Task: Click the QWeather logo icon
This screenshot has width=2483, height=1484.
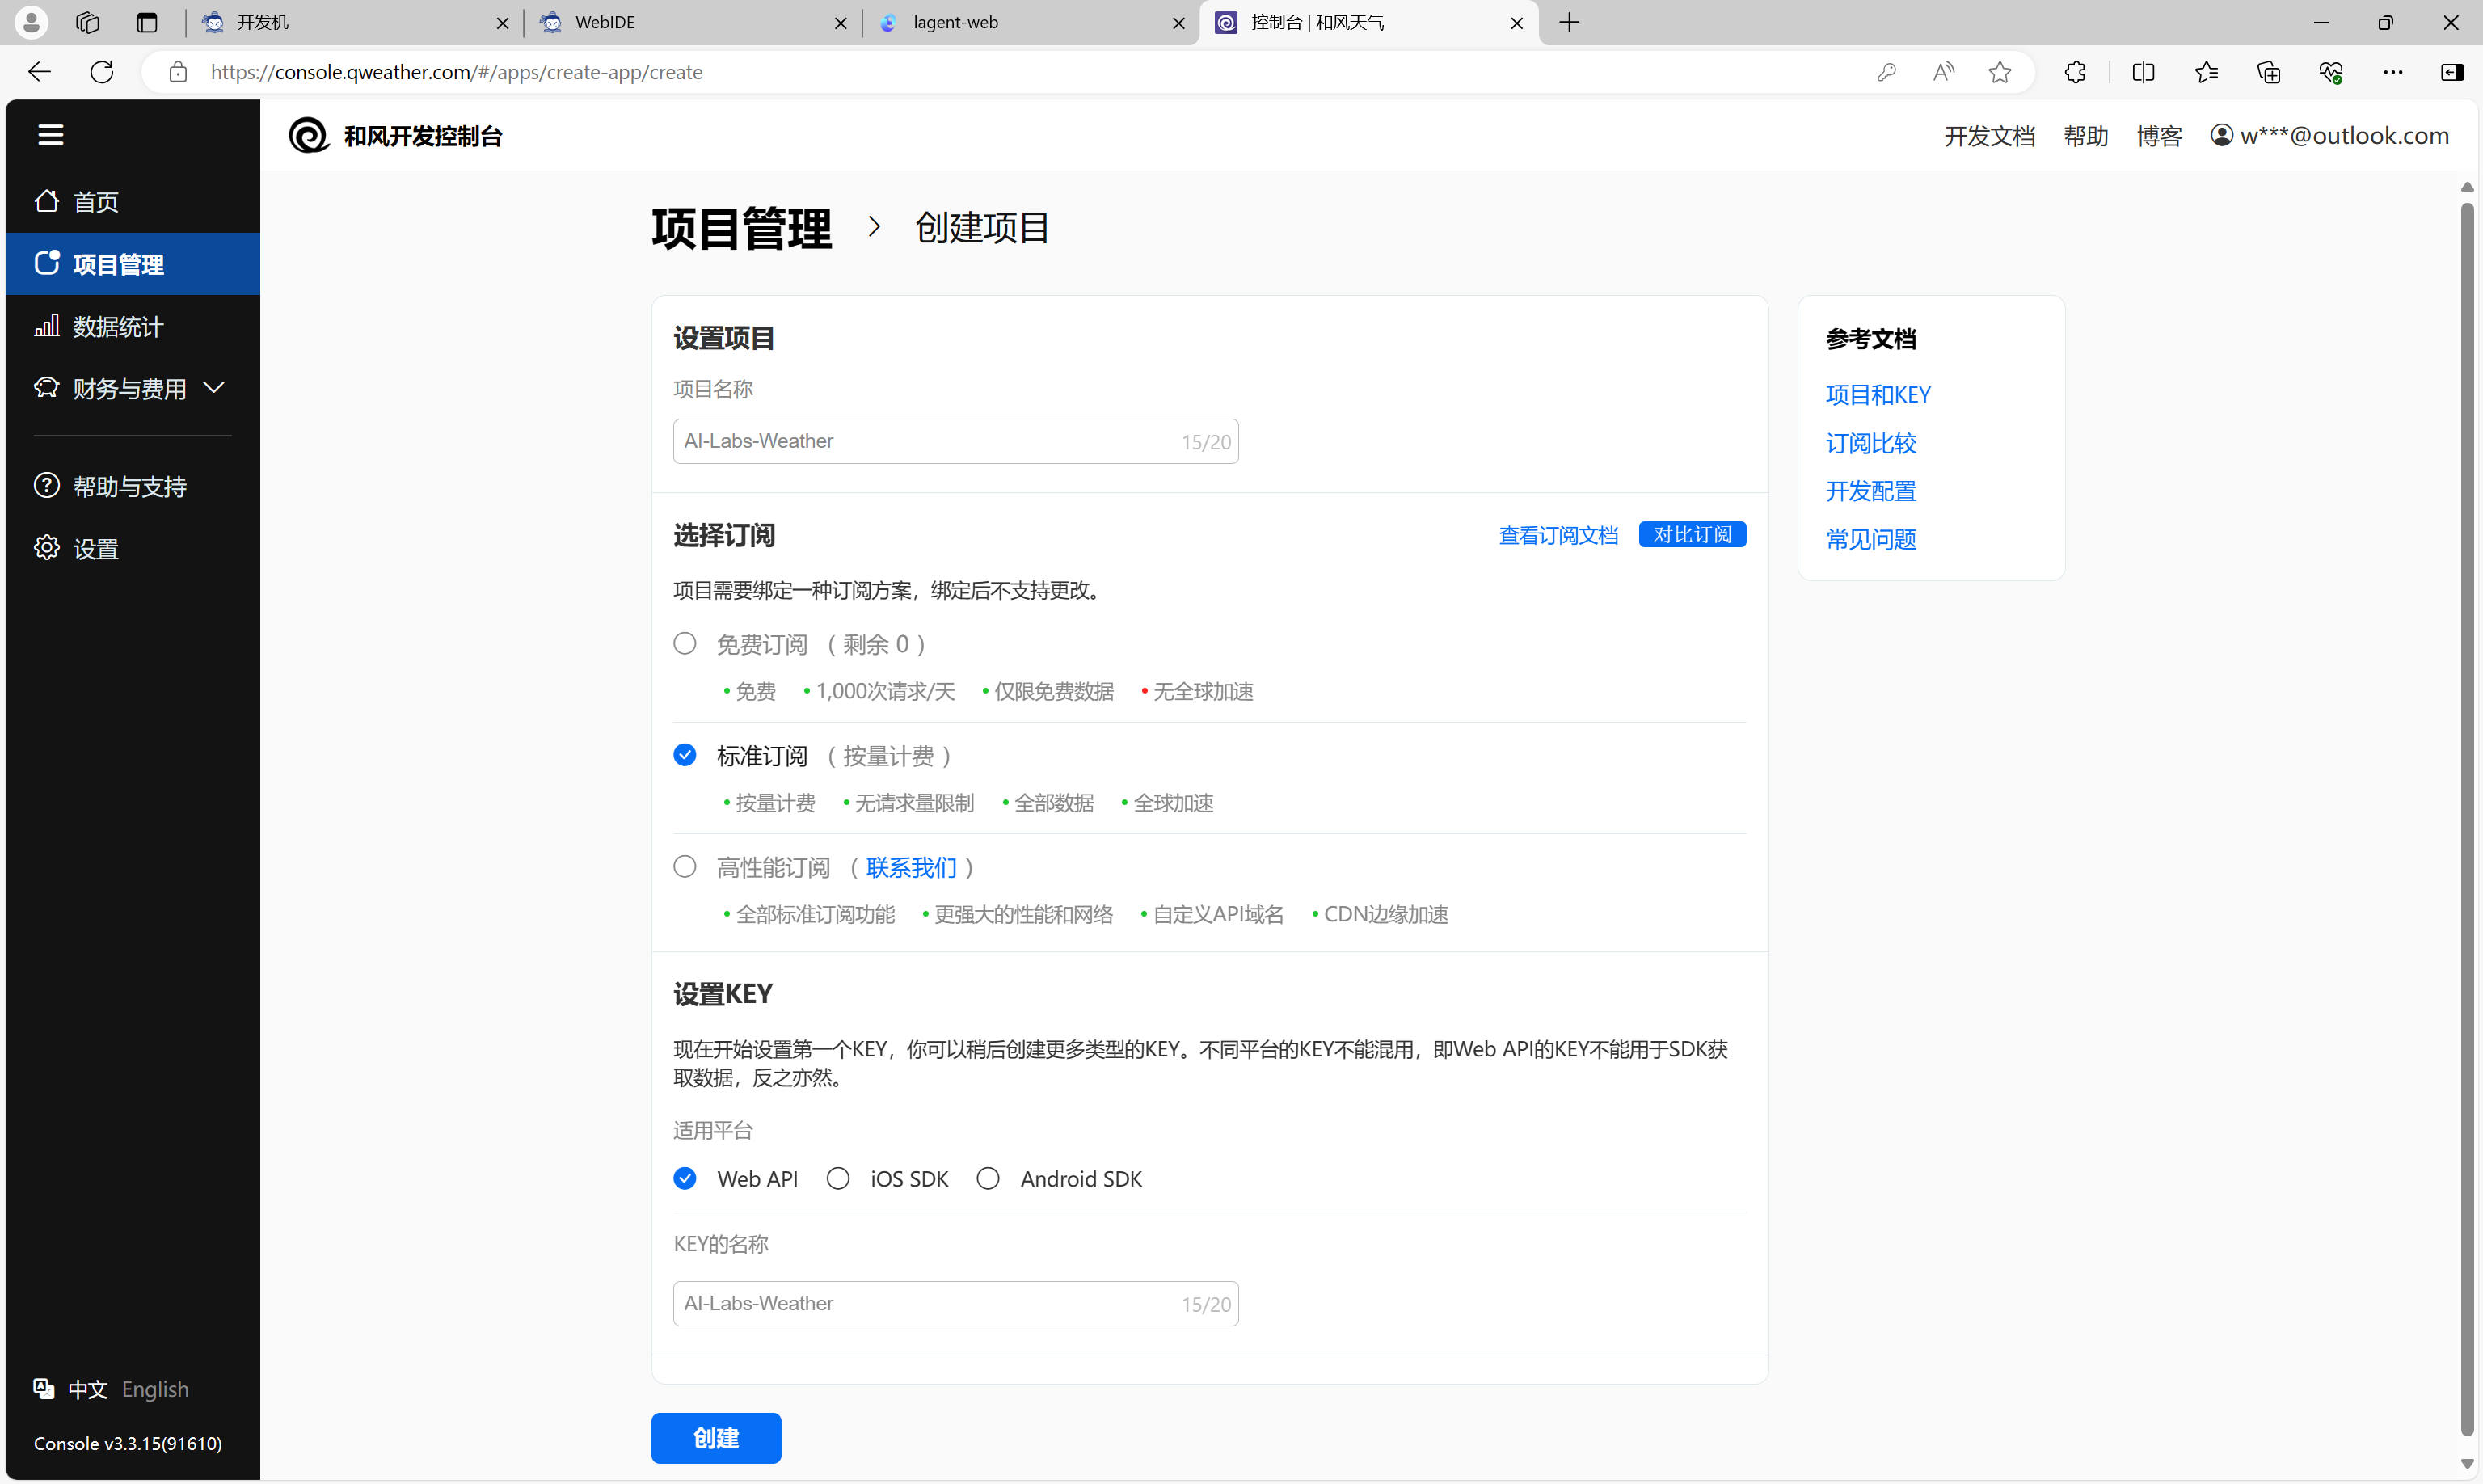Action: (309, 135)
